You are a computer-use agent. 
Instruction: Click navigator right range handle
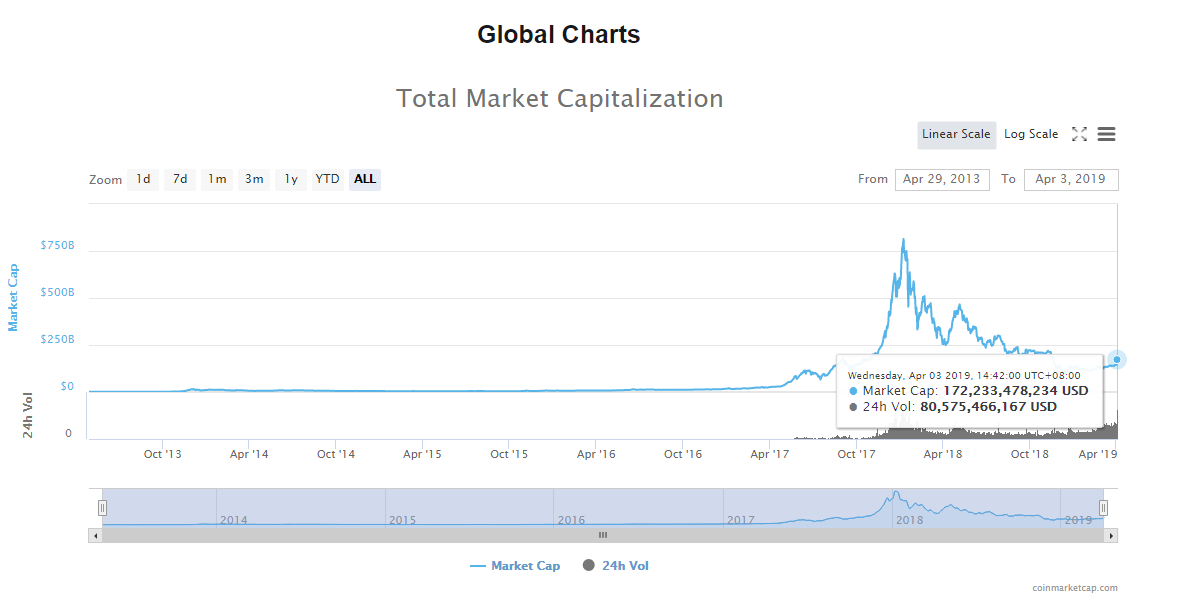pyautogui.click(x=1103, y=508)
